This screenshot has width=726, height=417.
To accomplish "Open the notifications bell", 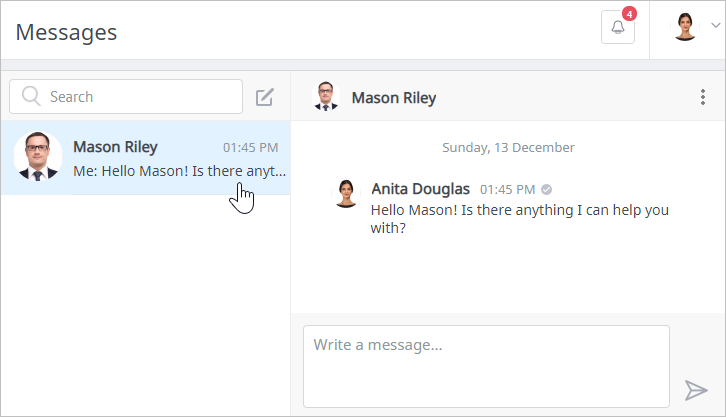I will tap(617, 28).
